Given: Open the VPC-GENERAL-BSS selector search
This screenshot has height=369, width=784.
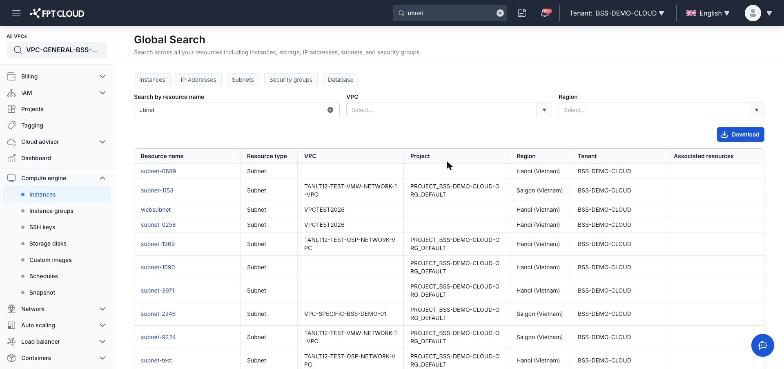Looking at the screenshot, I should (57, 50).
